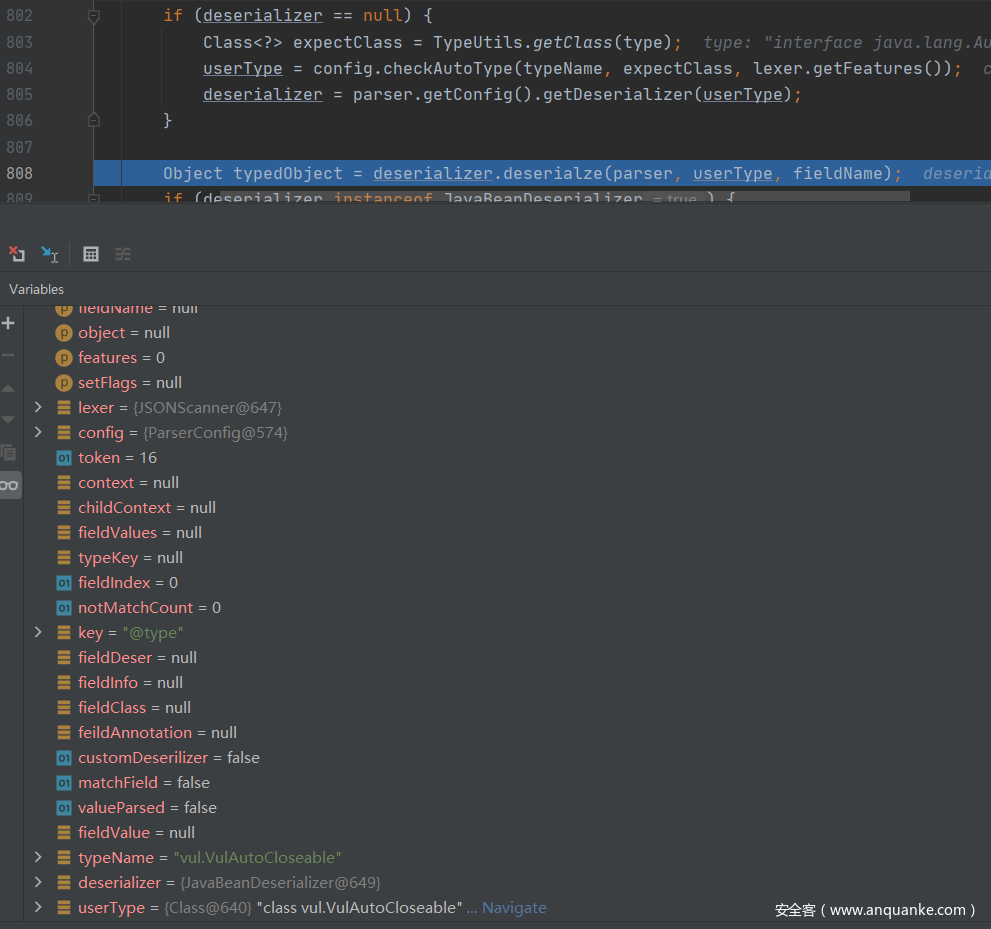The height and width of the screenshot is (929, 991).
Task: Select the Variables panel tab
Action: pos(36,289)
